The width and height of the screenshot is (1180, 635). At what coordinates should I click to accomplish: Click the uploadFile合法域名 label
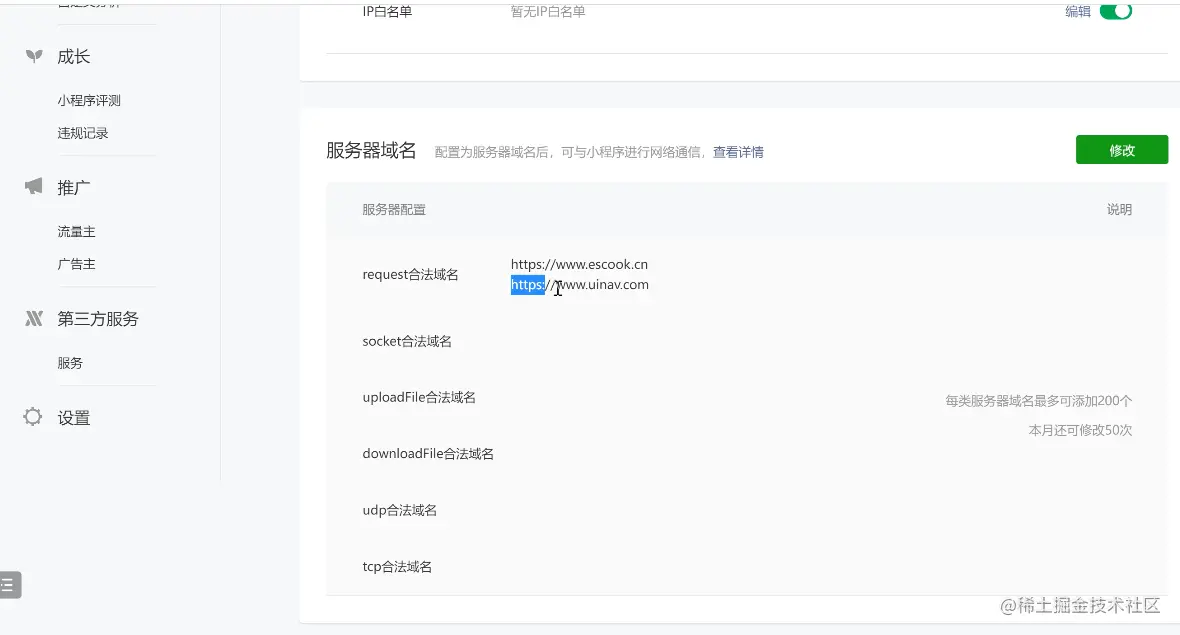418,397
